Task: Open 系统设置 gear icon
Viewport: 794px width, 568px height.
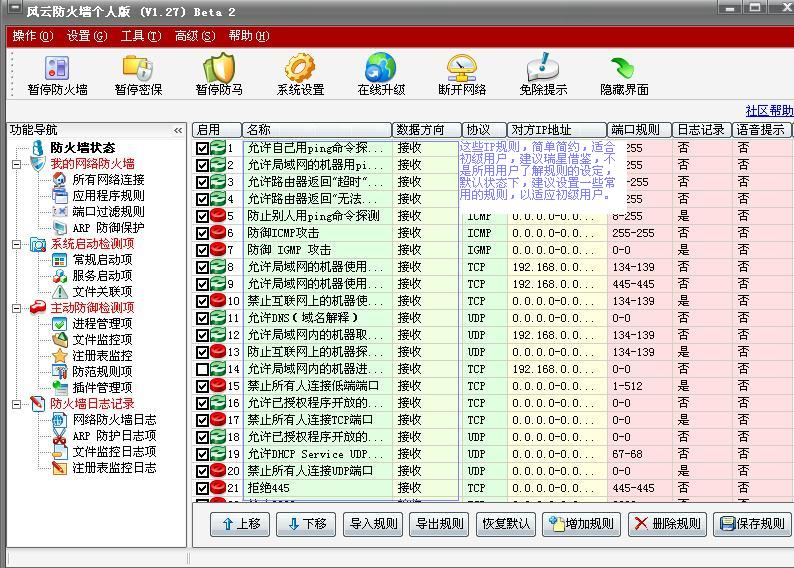Action: coord(300,75)
